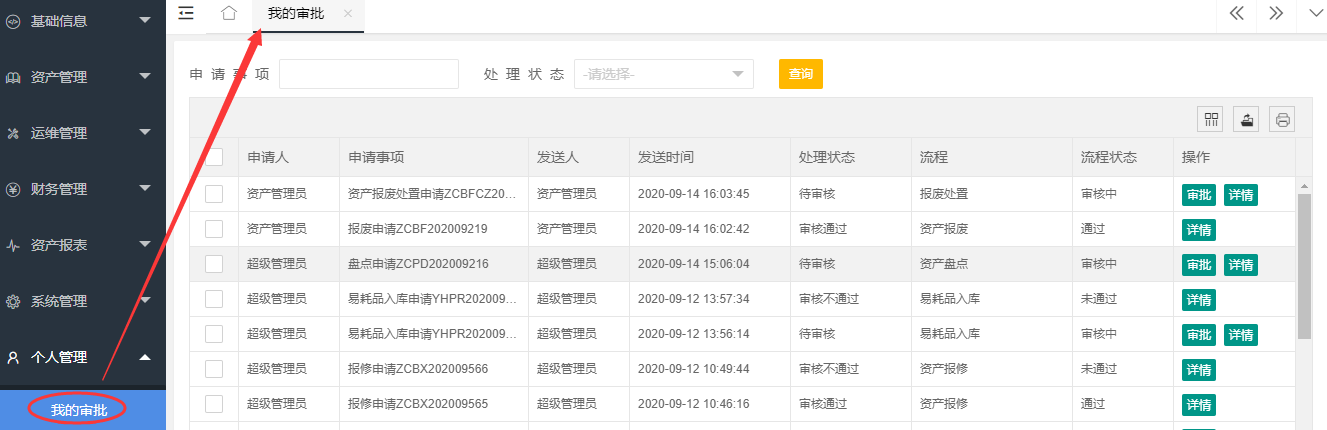
Task: Close the 我的审批 tab
Action: 347,14
